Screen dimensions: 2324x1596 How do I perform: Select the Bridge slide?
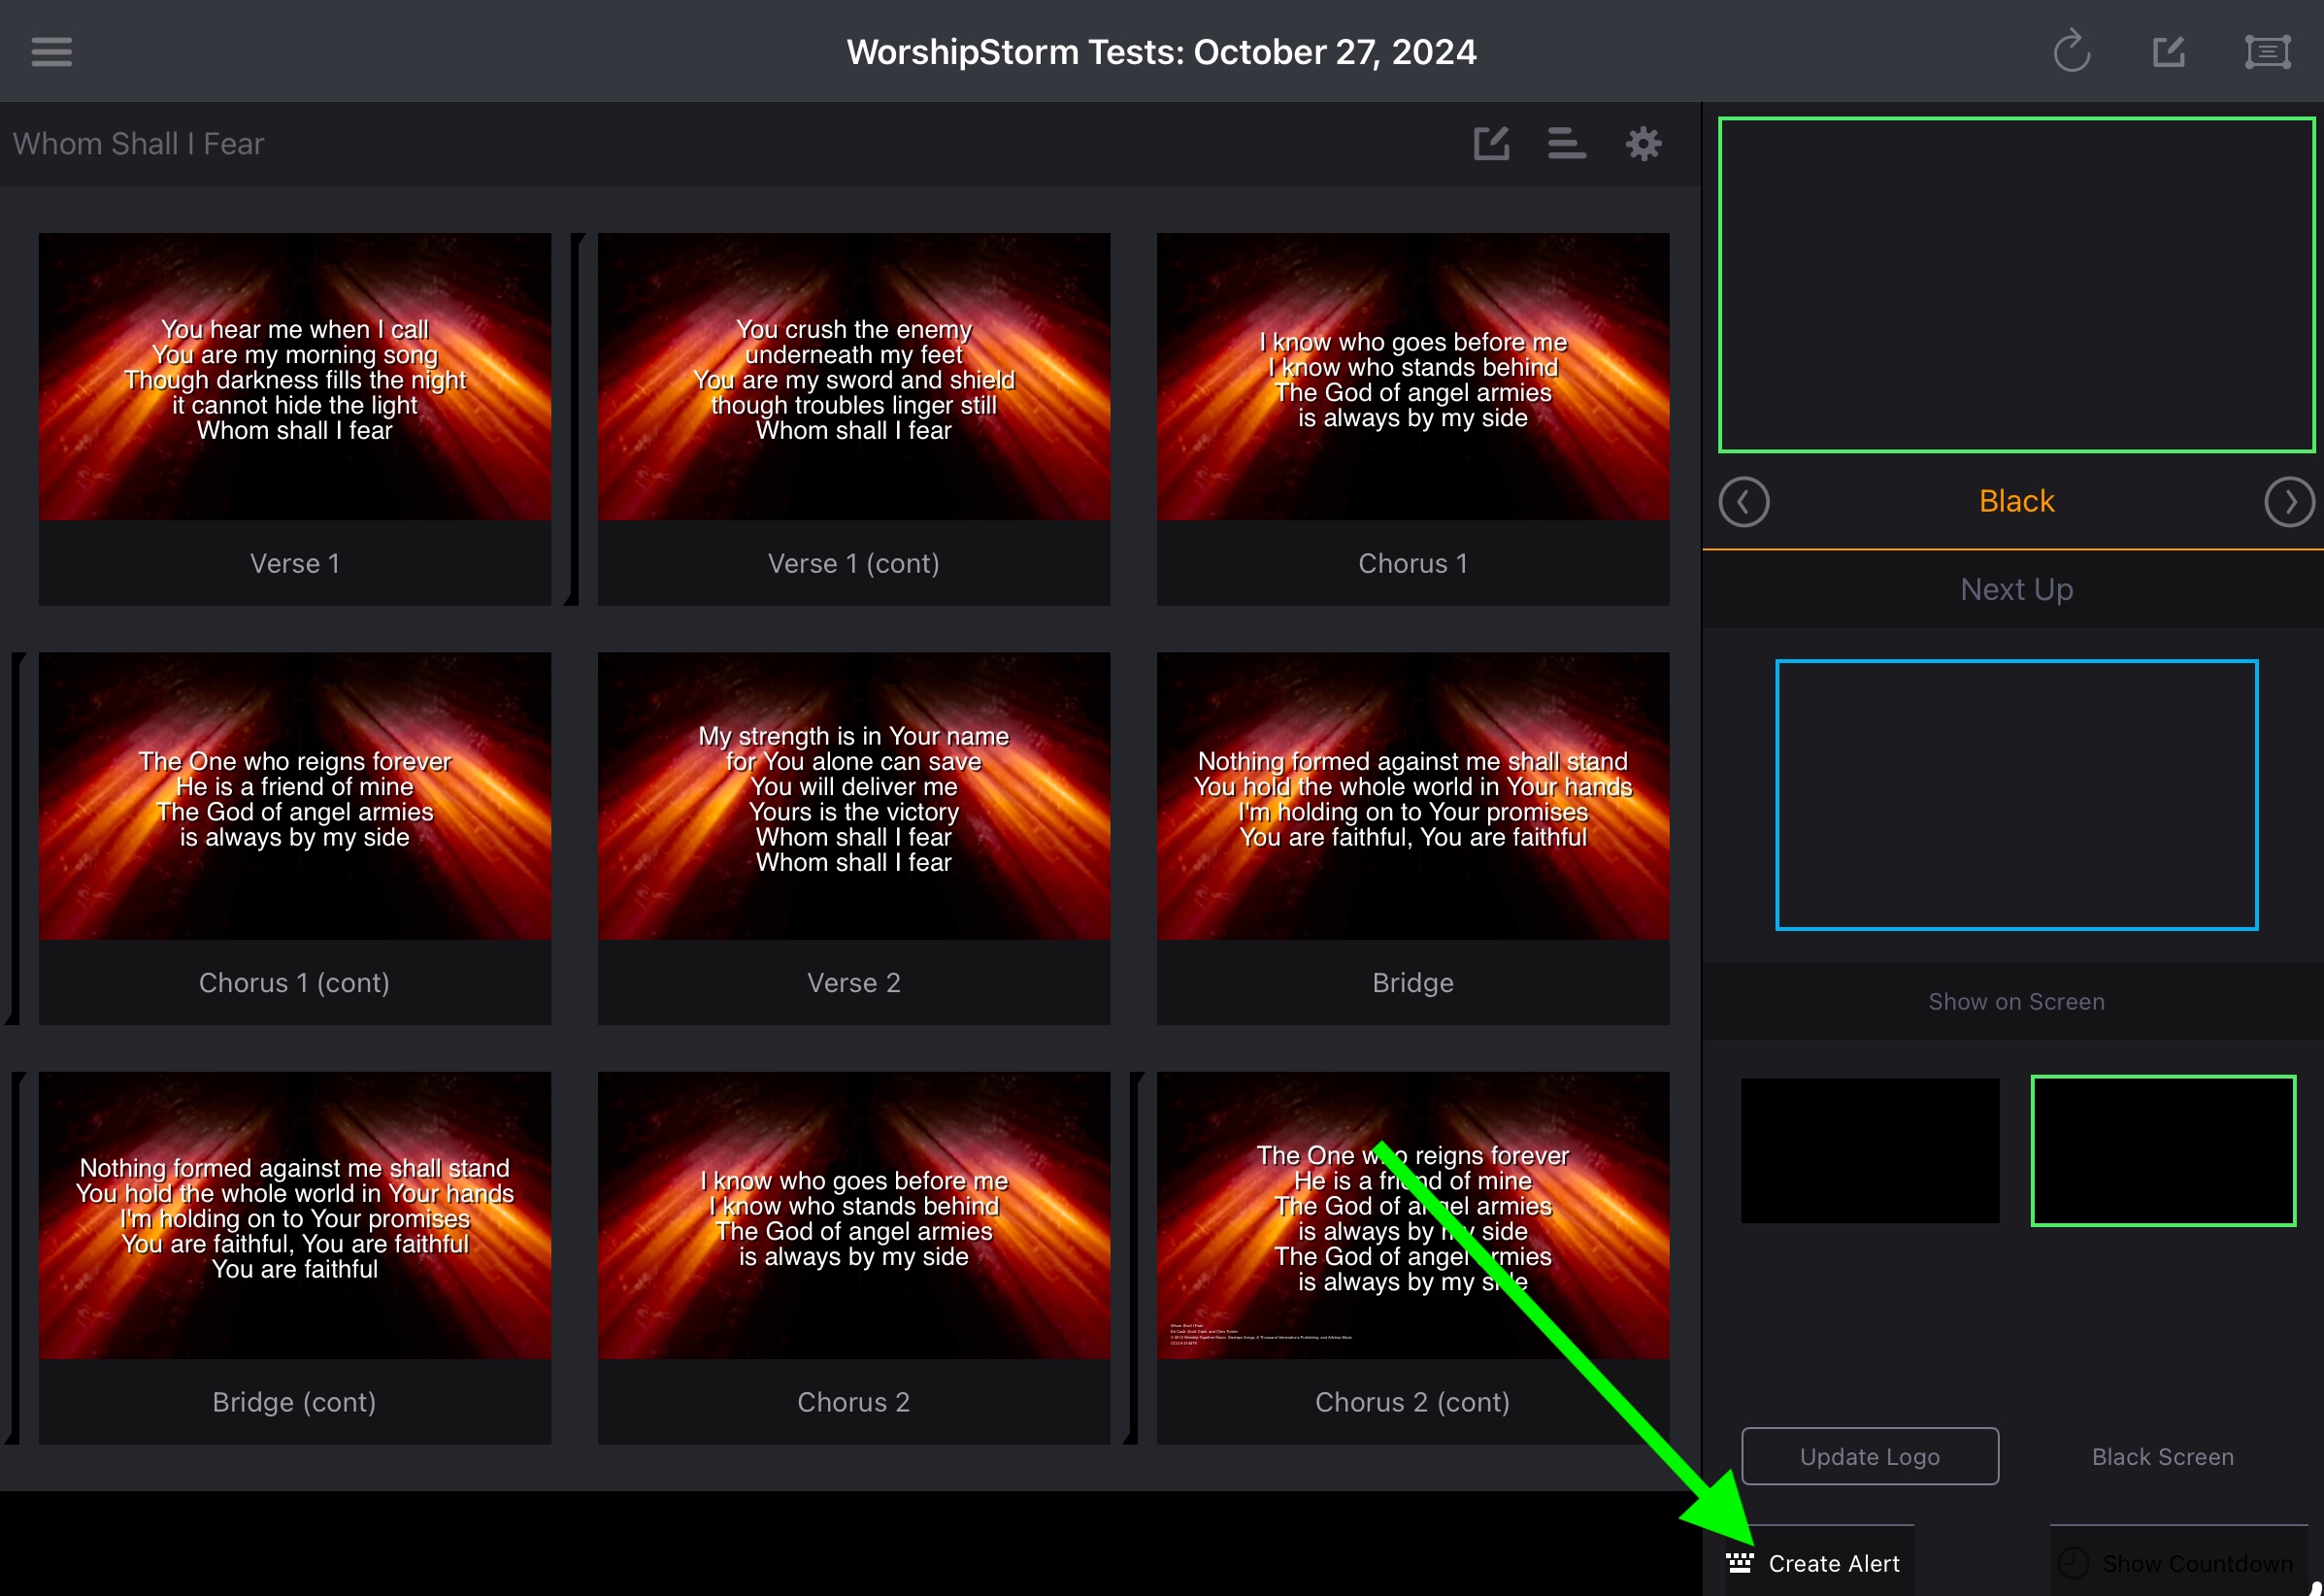pyautogui.click(x=1413, y=838)
